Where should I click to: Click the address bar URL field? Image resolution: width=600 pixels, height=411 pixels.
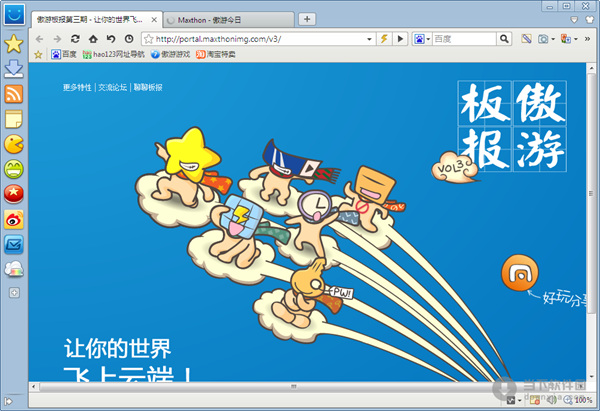click(x=258, y=39)
